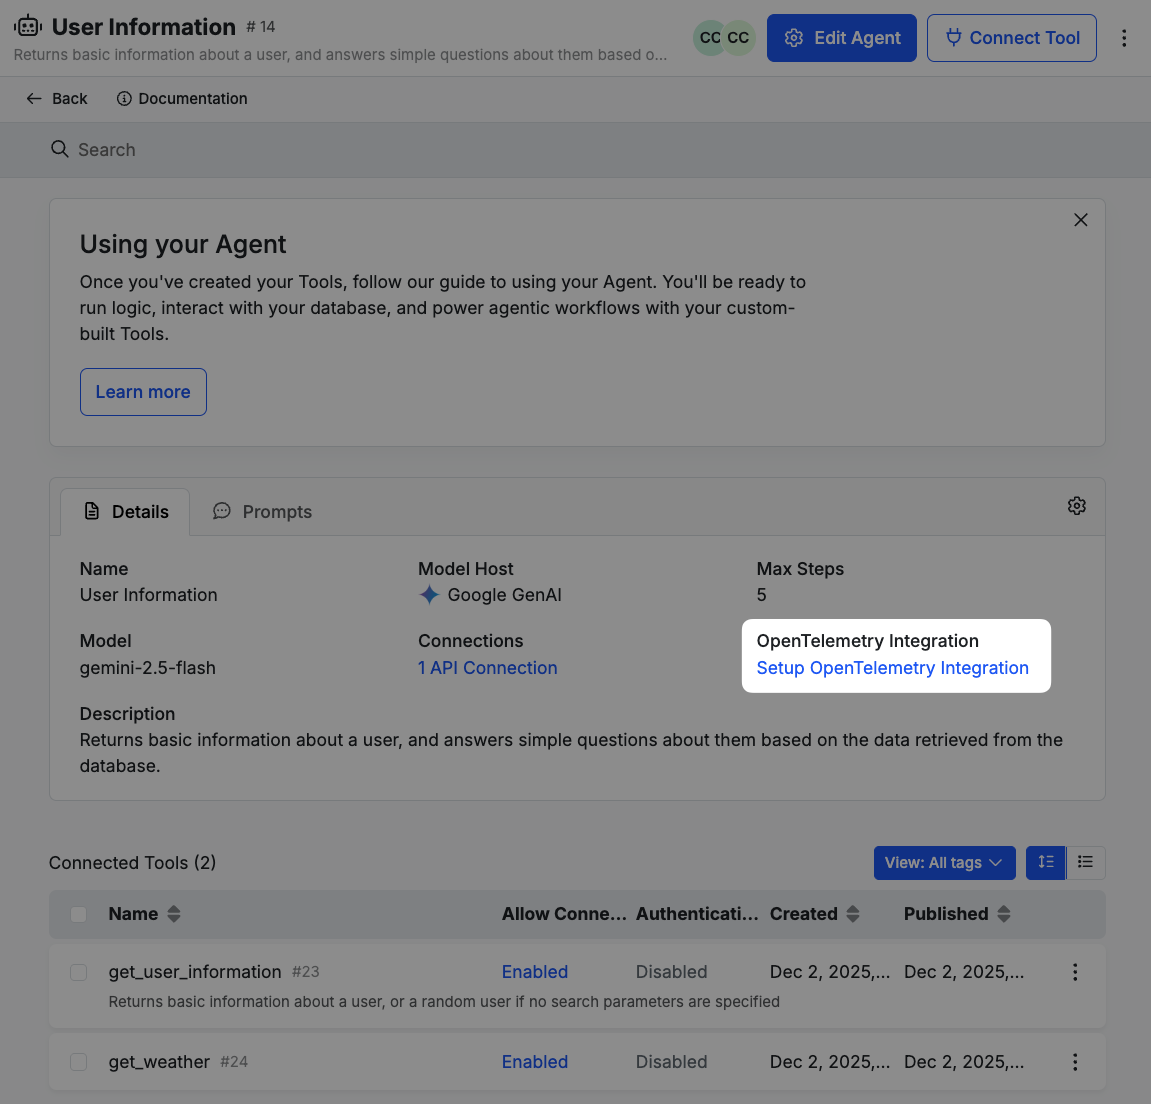Click the first CC collaborator avatar
Screen dimensions: 1151x1104
709,38
